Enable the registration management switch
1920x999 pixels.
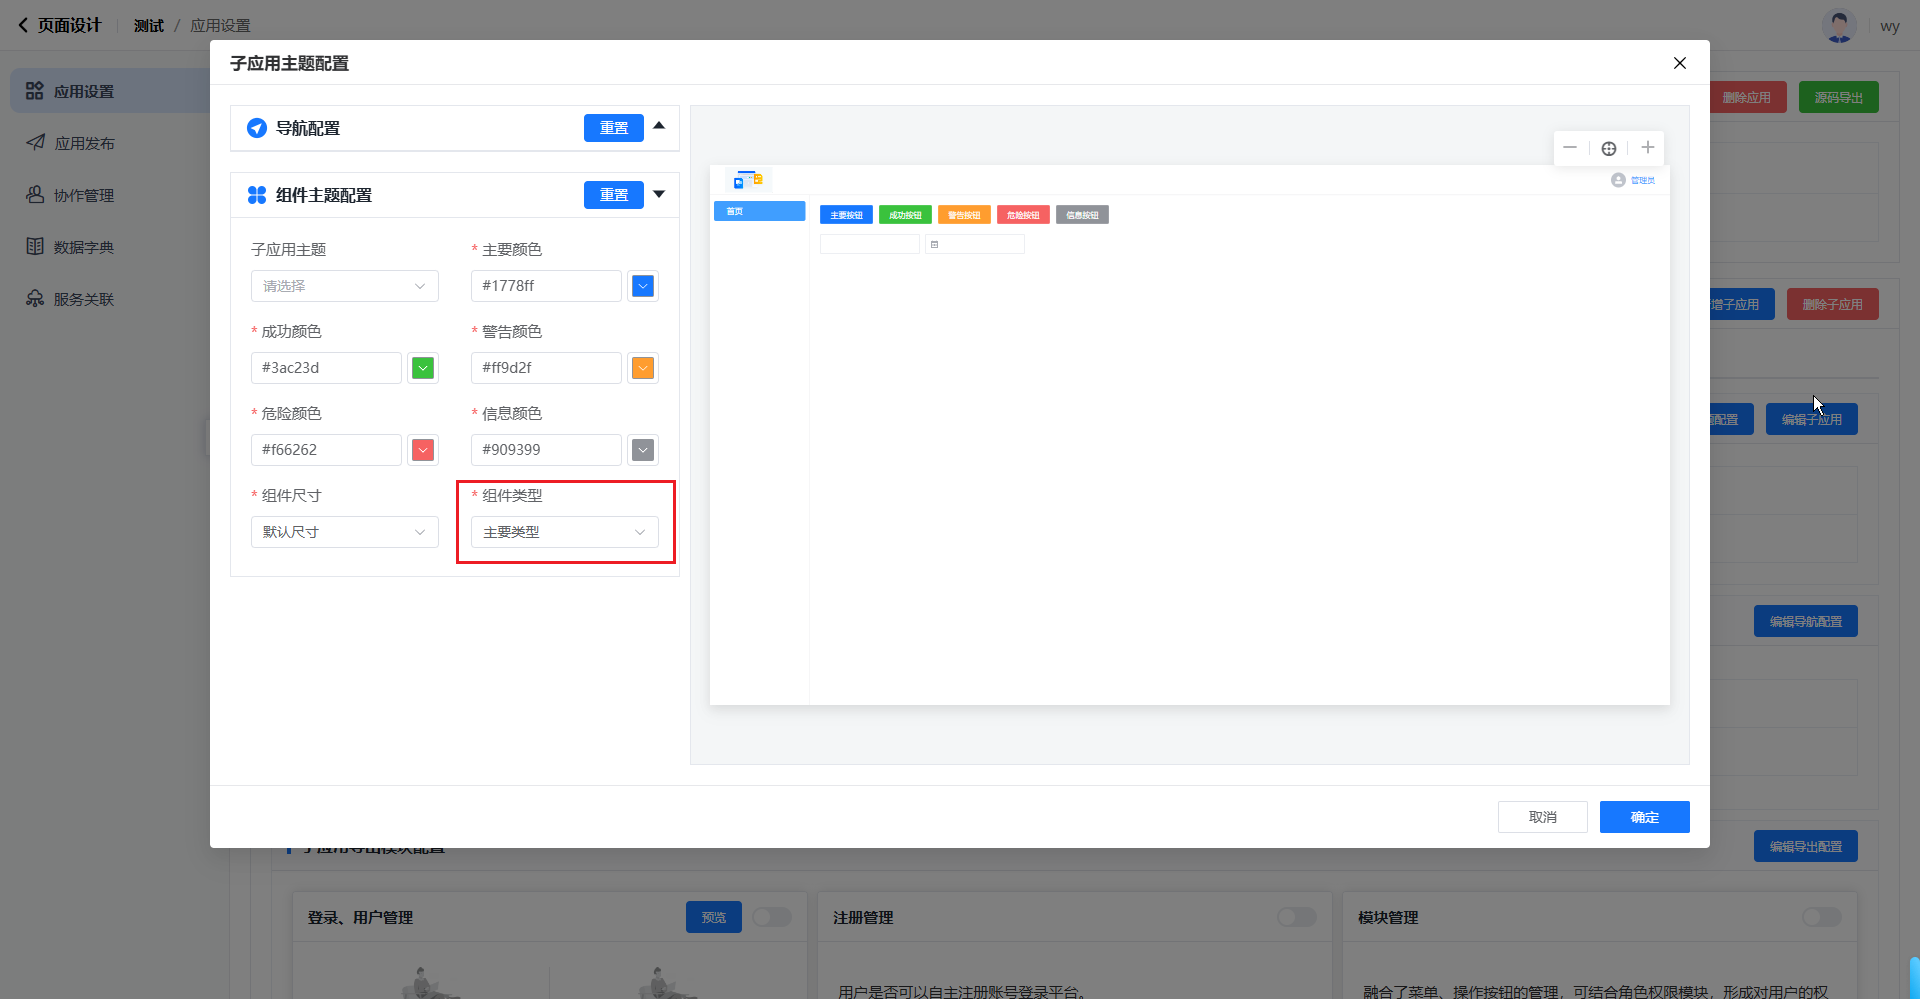coord(1296,917)
